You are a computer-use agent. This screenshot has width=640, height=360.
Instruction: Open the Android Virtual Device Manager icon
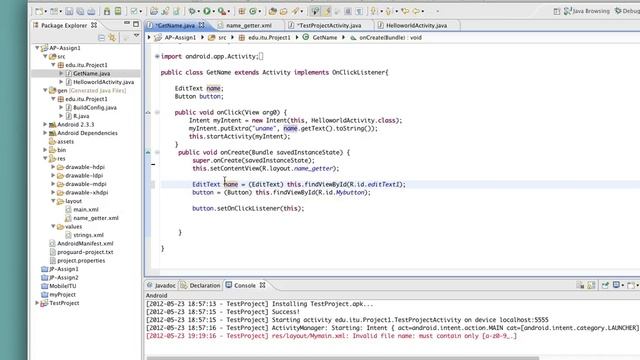(118, 11)
